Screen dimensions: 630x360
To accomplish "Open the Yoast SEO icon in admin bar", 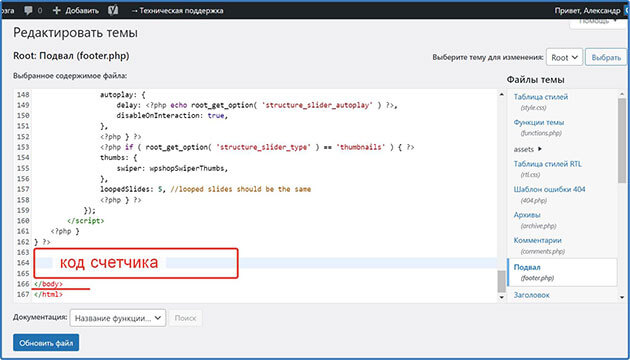I will tap(112, 11).
